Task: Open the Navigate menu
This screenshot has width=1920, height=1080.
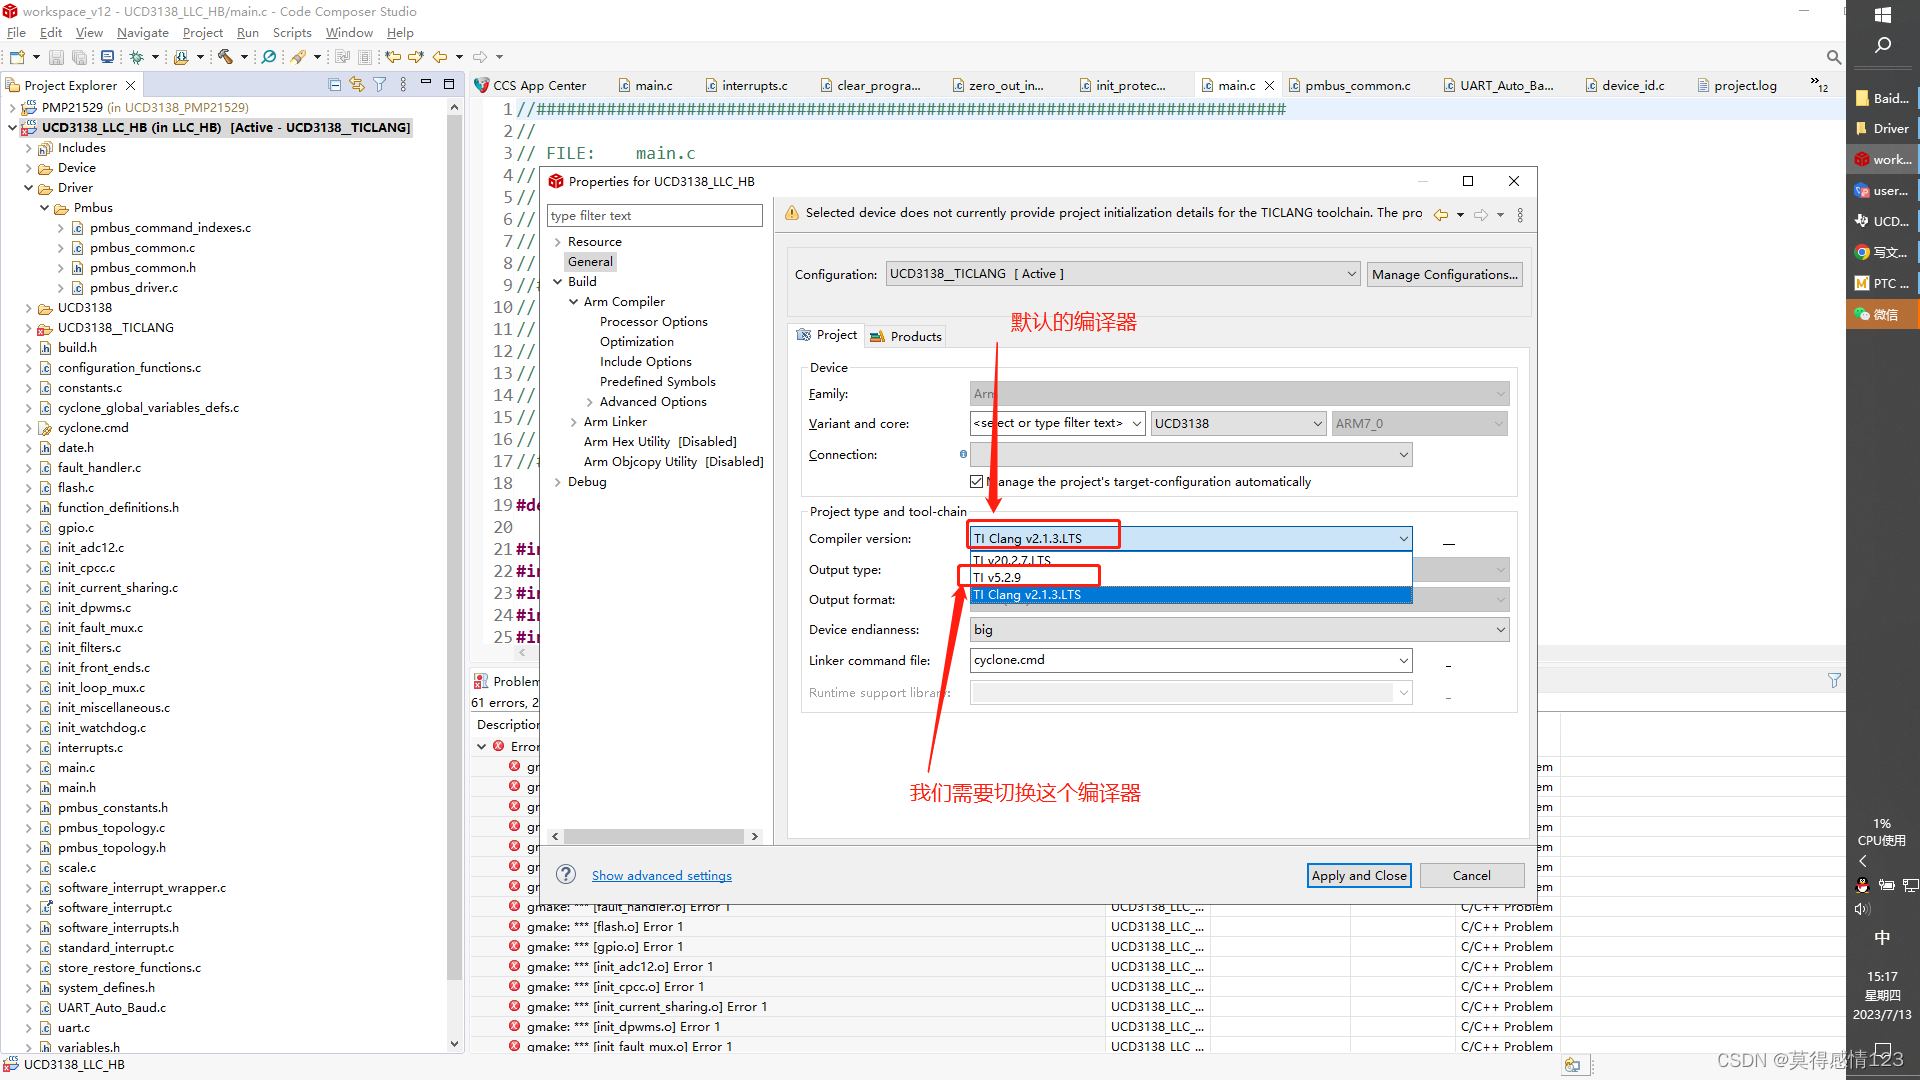Action: [x=142, y=33]
